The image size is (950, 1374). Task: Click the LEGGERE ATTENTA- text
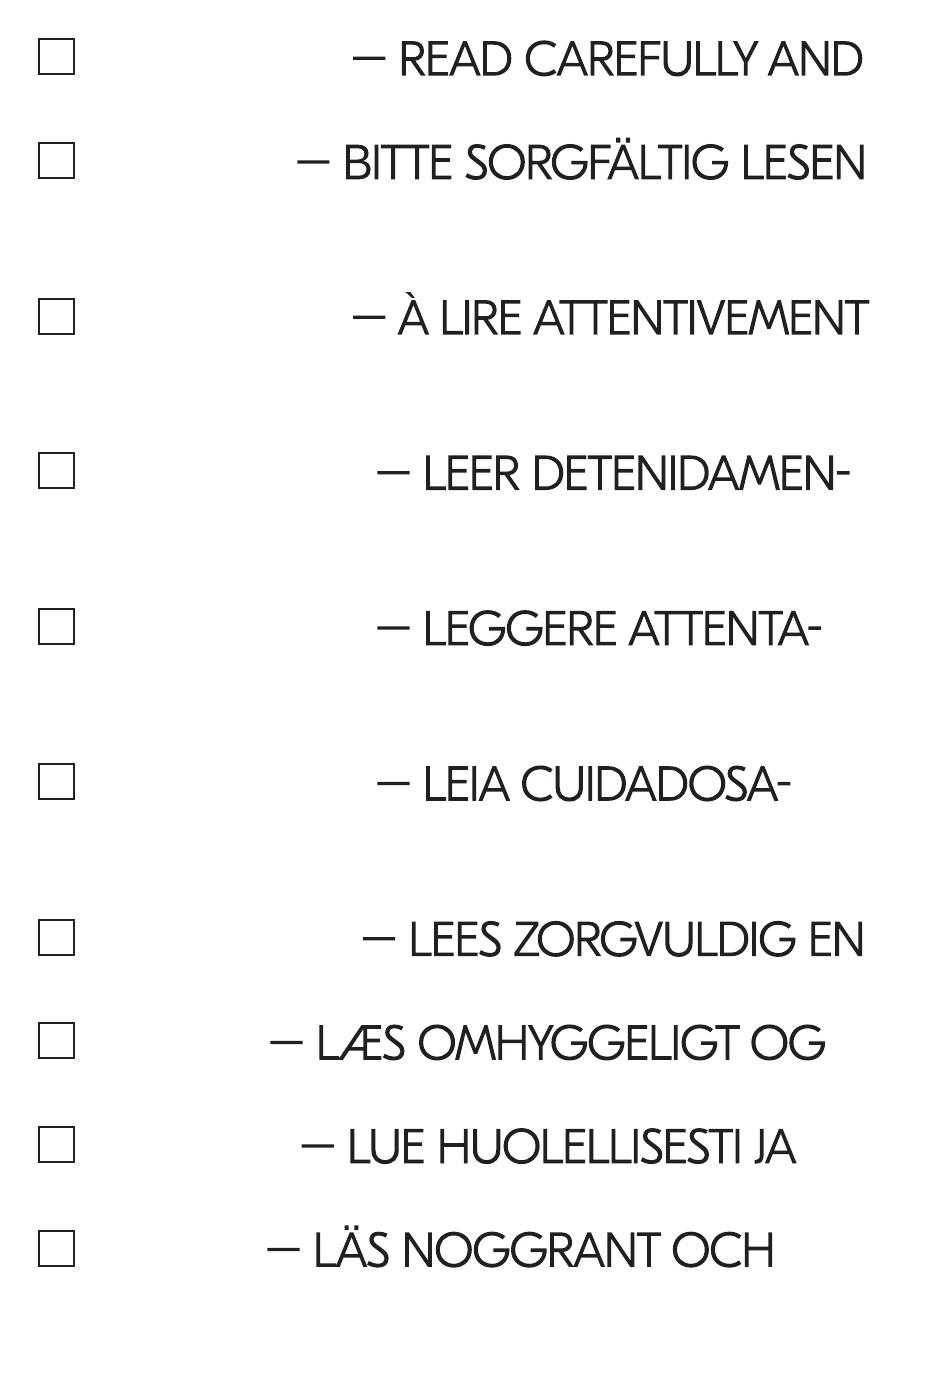point(622,630)
